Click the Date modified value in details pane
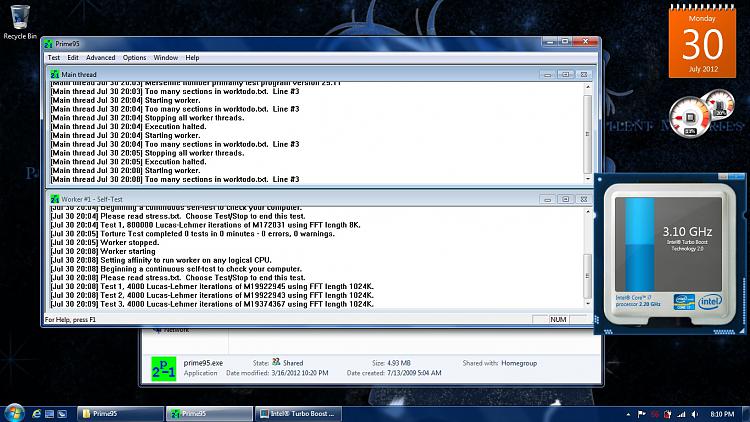The height and width of the screenshot is (422, 750). (300, 373)
